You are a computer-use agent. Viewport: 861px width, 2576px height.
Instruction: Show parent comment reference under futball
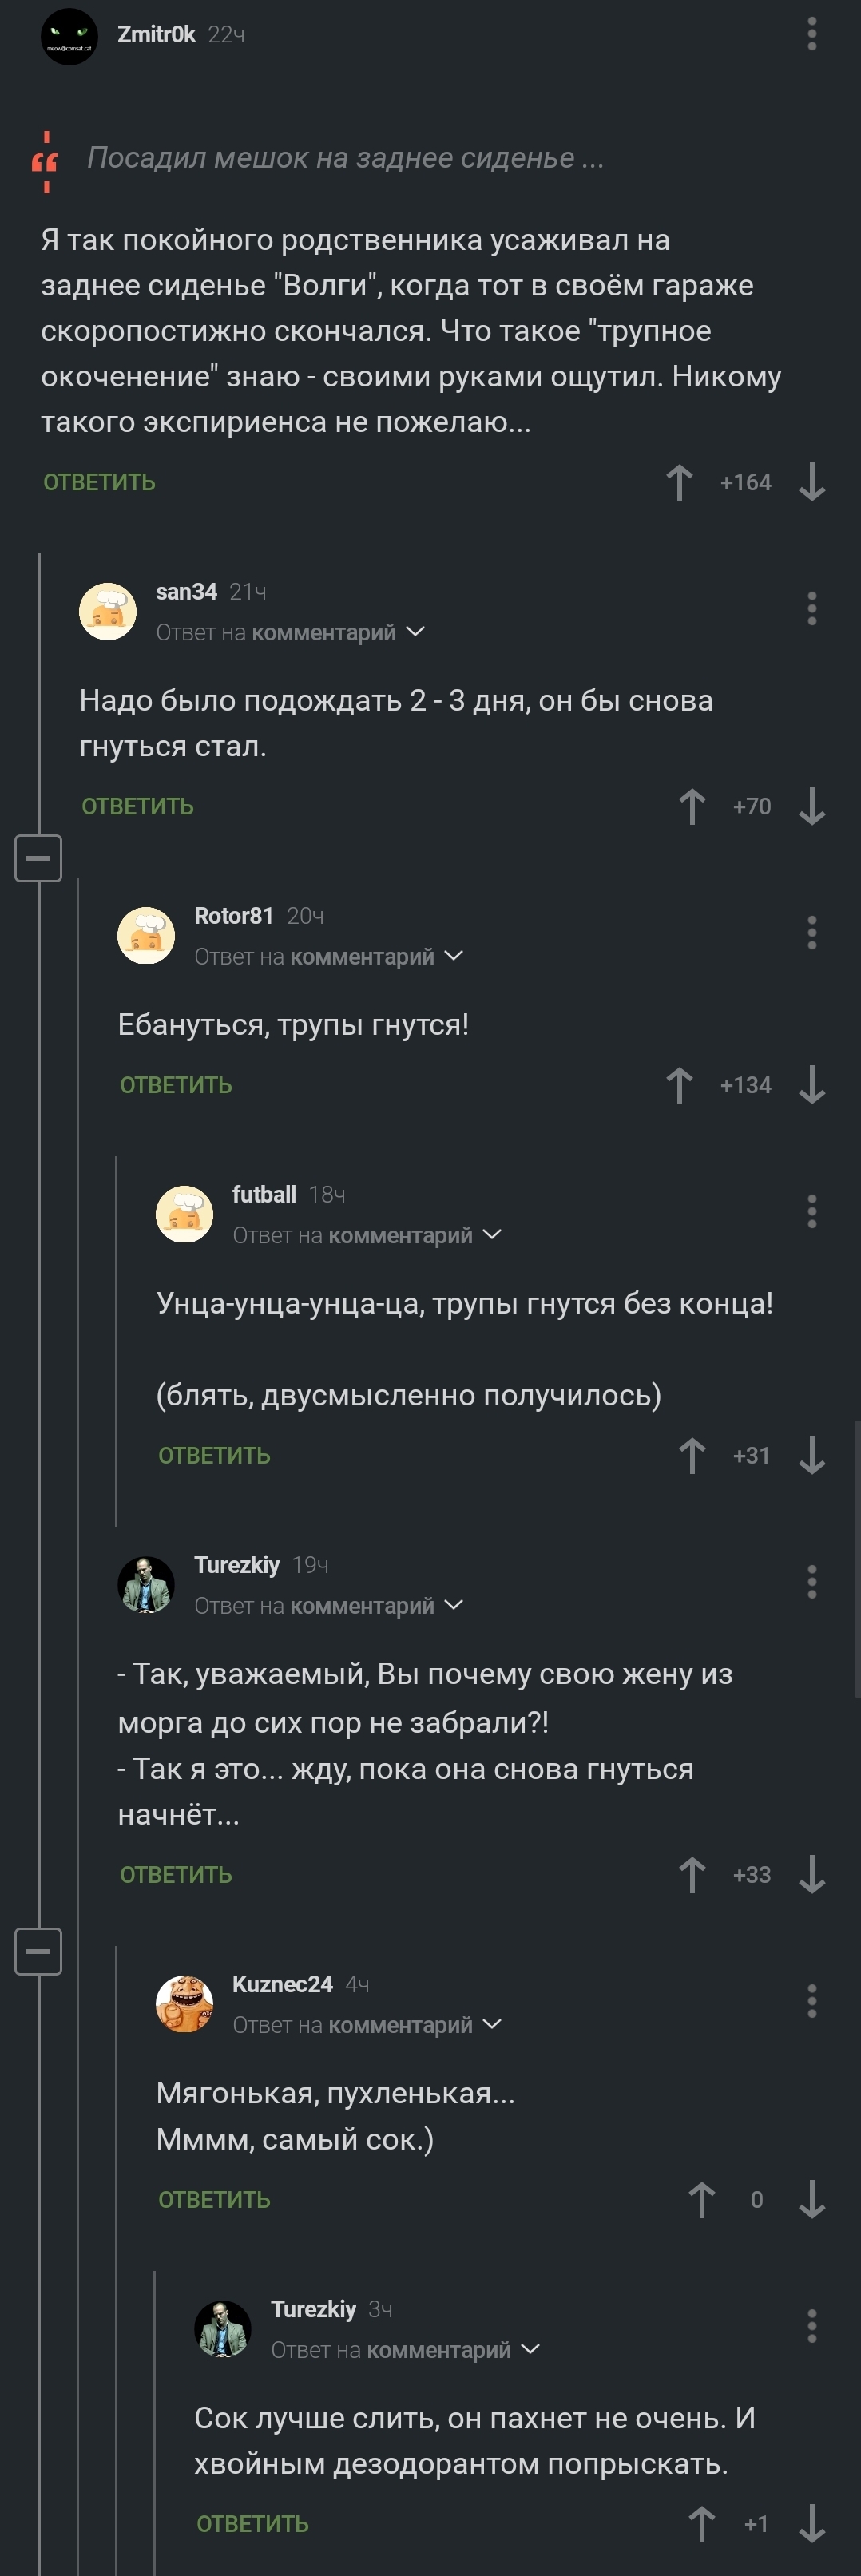pos(492,1235)
